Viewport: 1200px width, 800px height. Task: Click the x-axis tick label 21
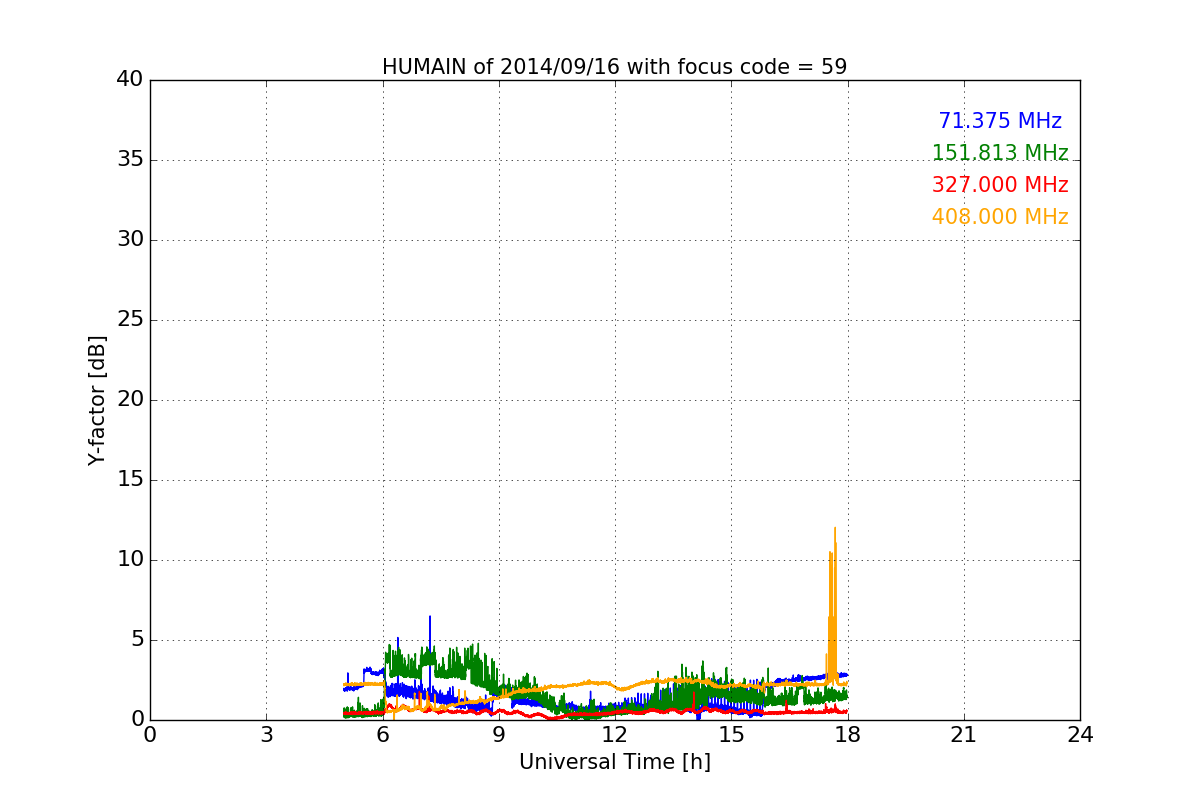tap(964, 734)
